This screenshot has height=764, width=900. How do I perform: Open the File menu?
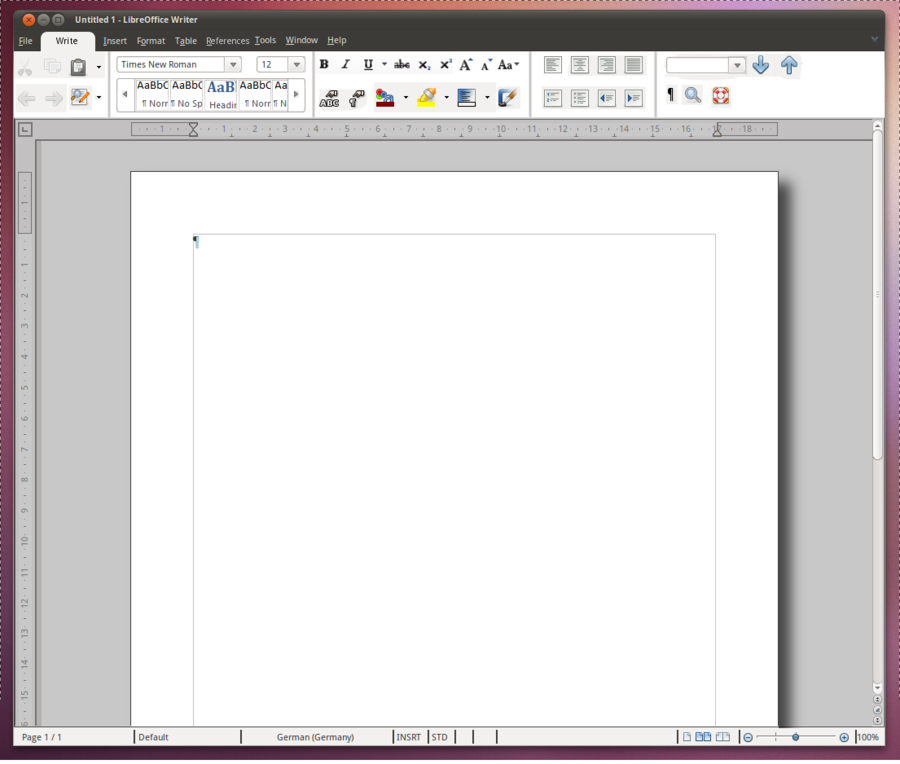click(25, 41)
